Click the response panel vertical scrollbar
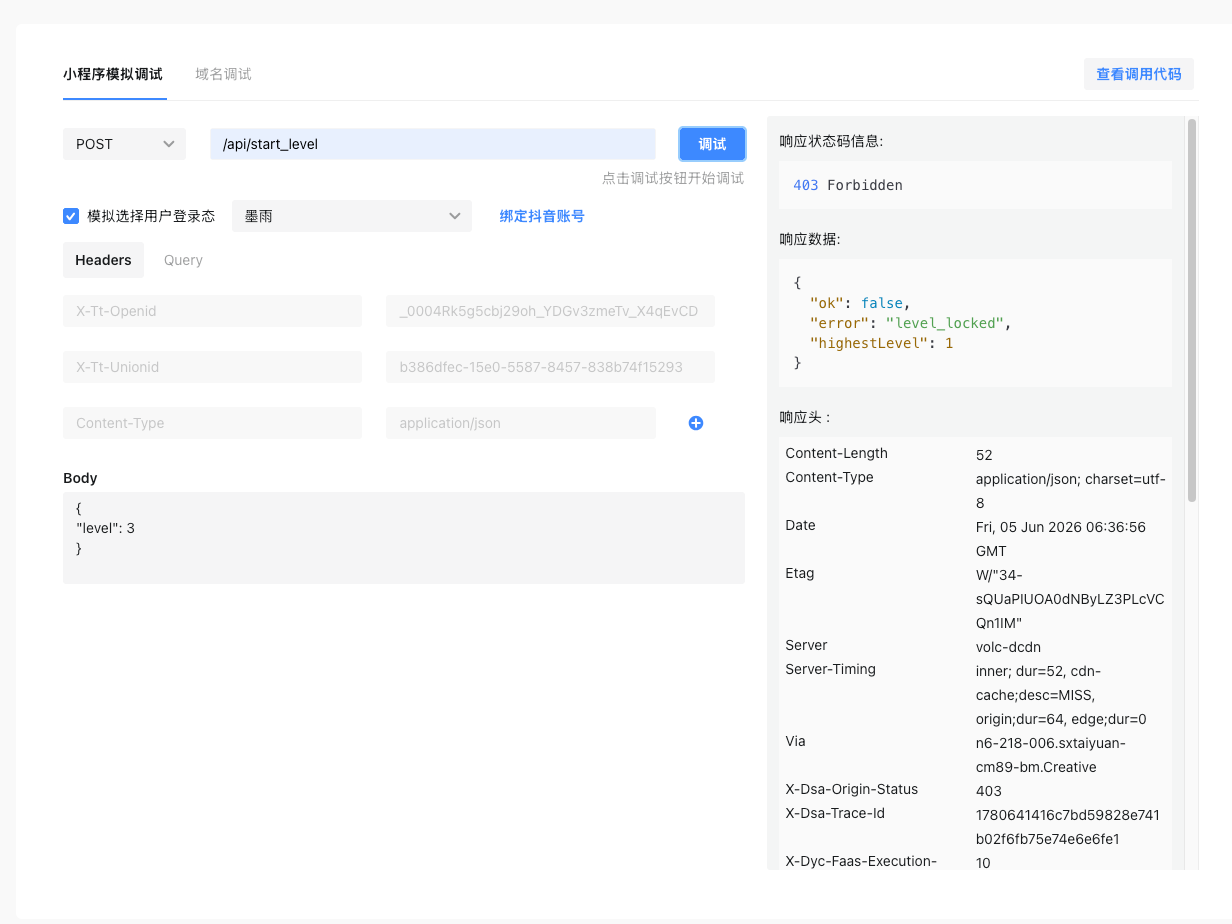 click(1191, 310)
